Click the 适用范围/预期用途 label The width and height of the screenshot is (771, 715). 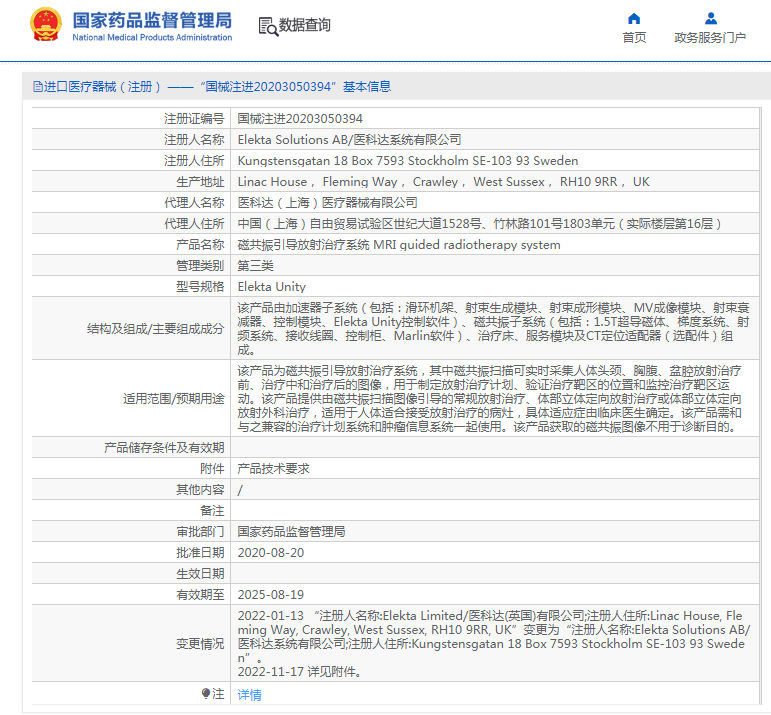174,399
